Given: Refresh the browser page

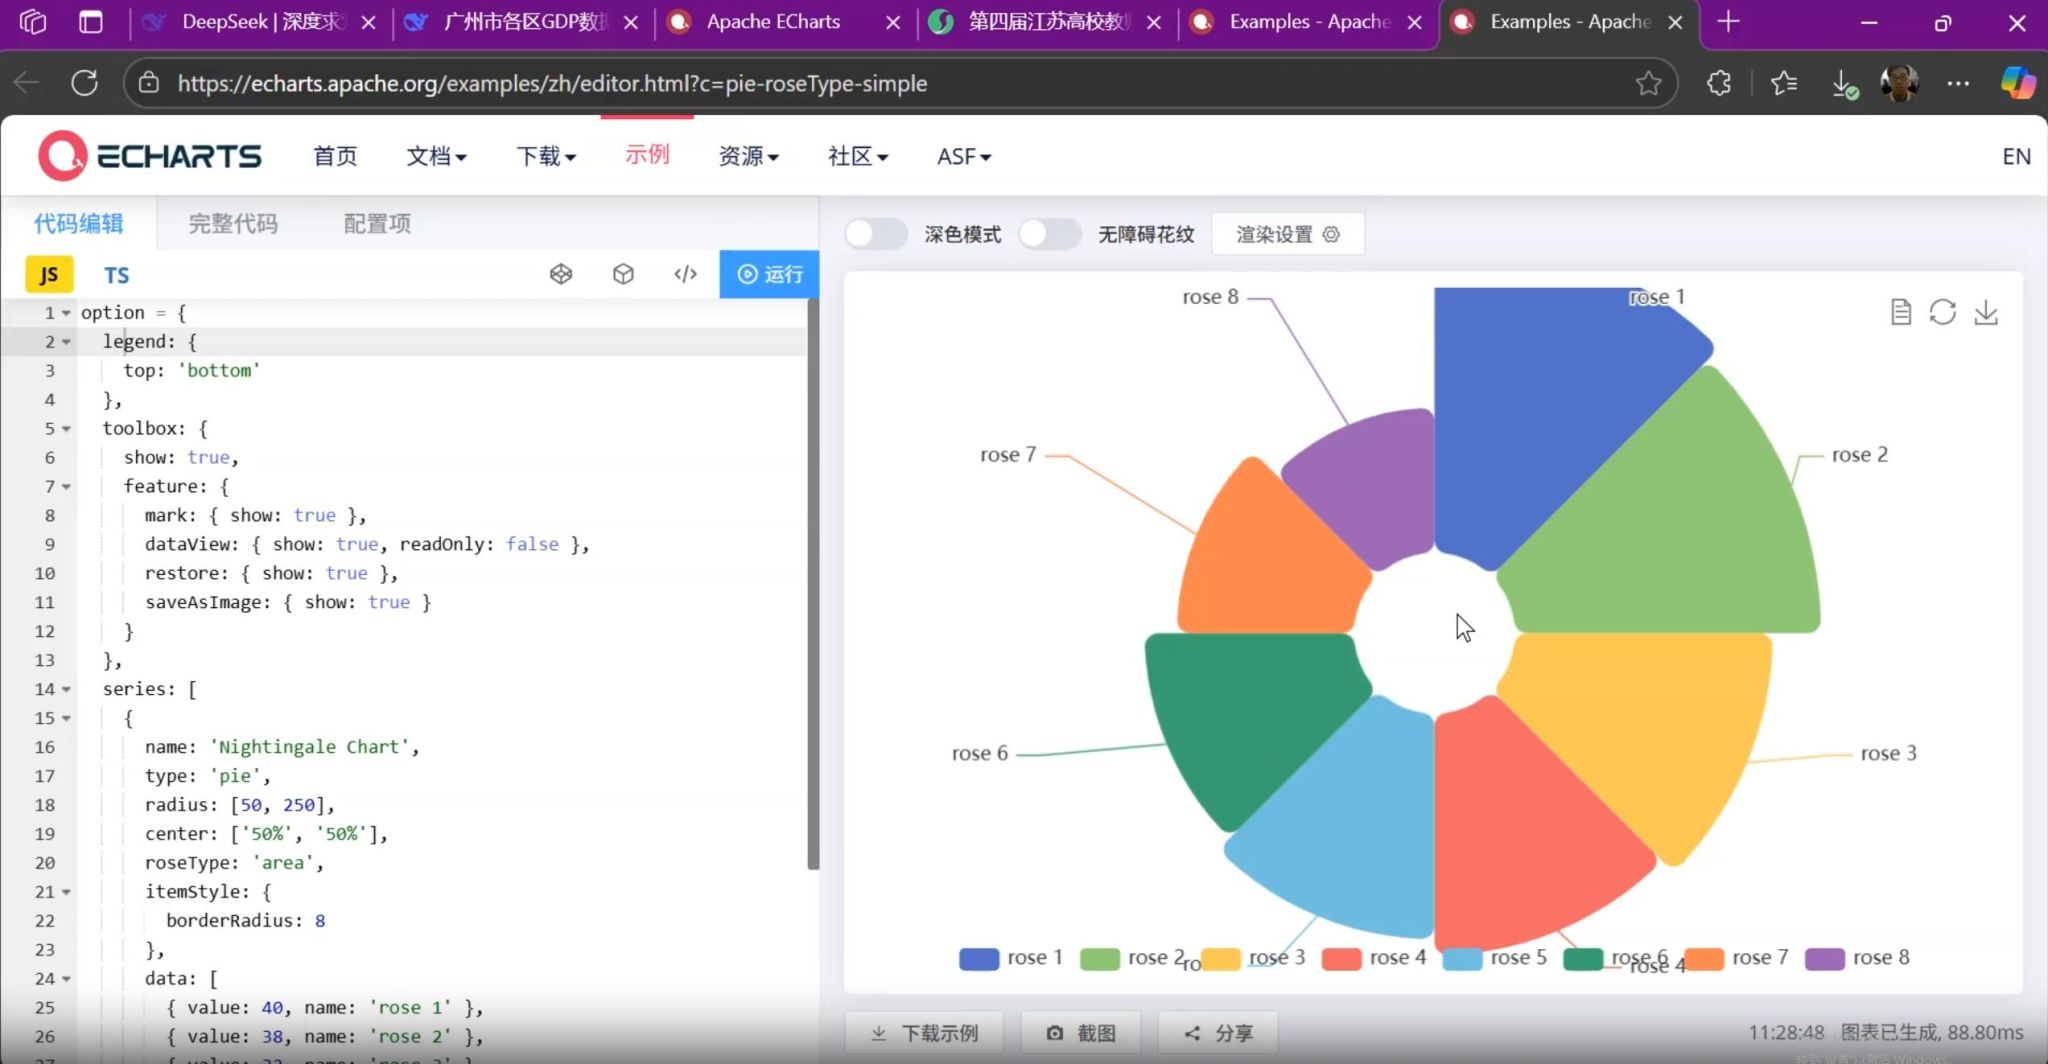Looking at the screenshot, I should pos(85,83).
